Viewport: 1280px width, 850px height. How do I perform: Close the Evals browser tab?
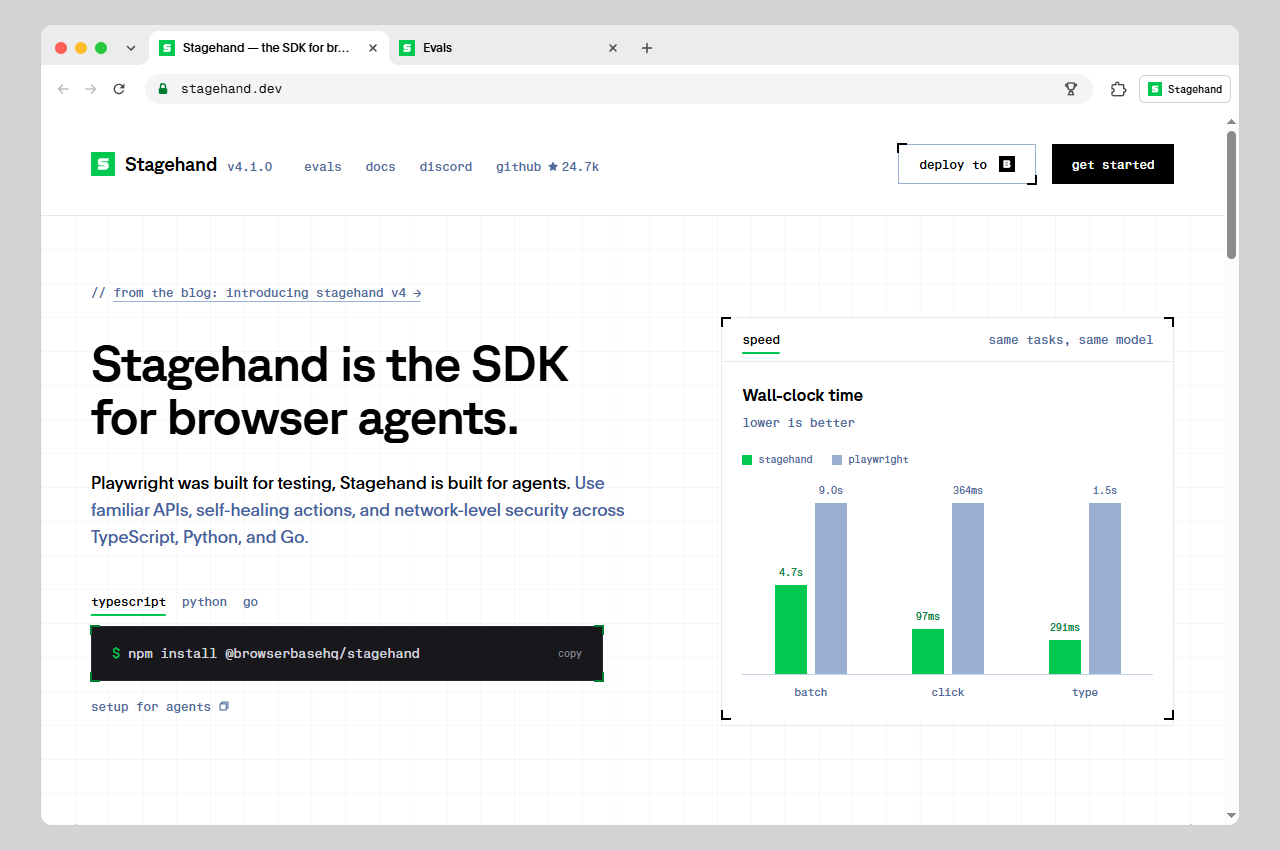(x=613, y=48)
